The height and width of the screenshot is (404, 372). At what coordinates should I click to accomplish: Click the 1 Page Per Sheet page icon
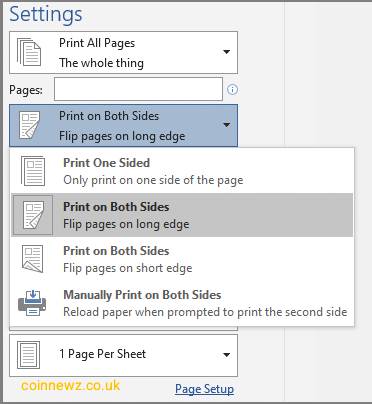[29, 355]
